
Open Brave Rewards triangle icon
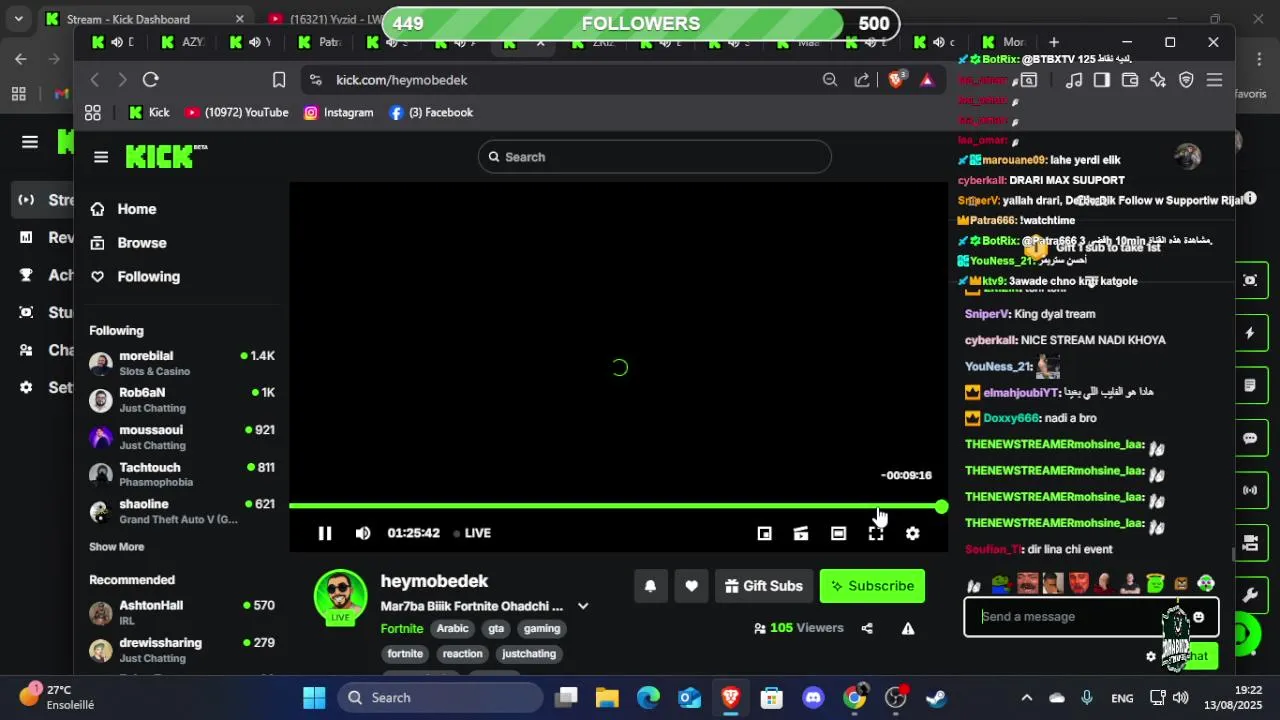[x=928, y=80]
